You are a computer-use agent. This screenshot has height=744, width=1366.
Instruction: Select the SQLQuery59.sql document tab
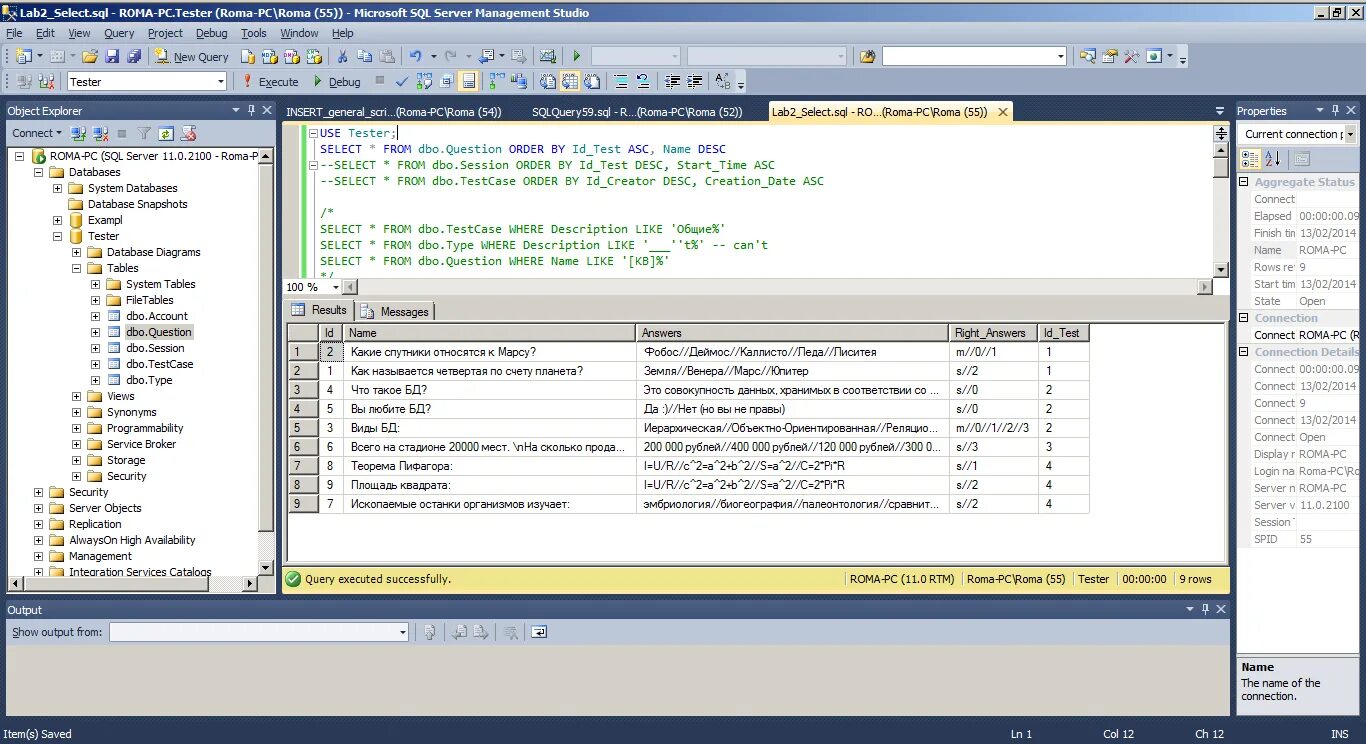pos(637,112)
